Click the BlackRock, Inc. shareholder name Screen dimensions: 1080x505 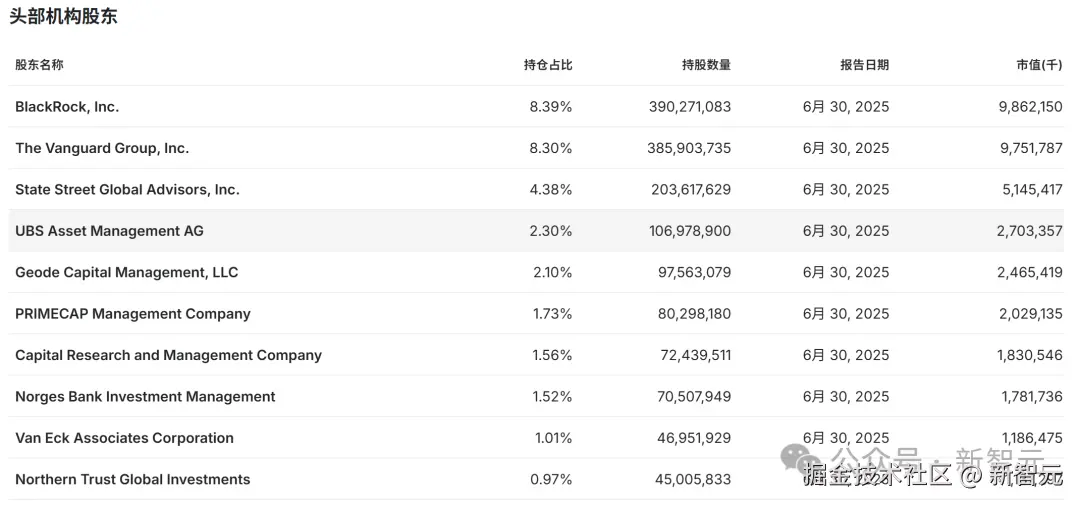(67, 107)
